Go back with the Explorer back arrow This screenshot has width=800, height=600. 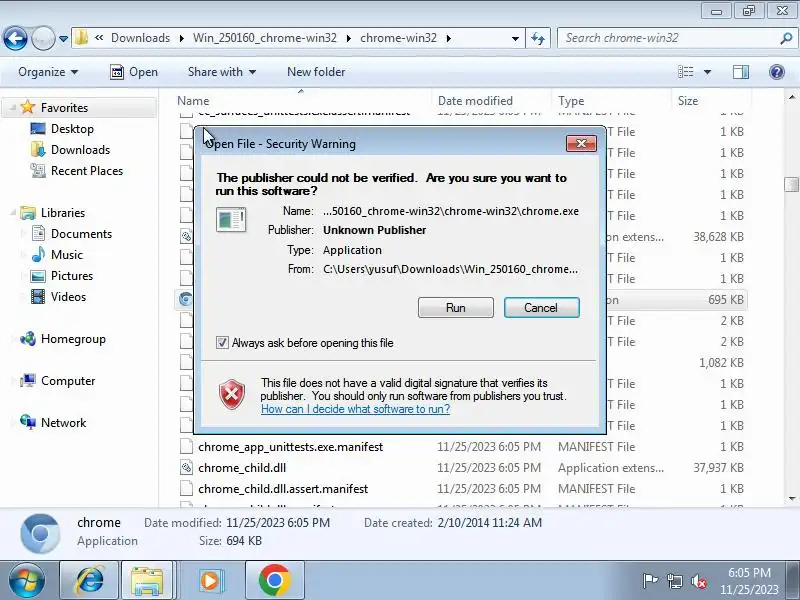click(x=15, y=38)
